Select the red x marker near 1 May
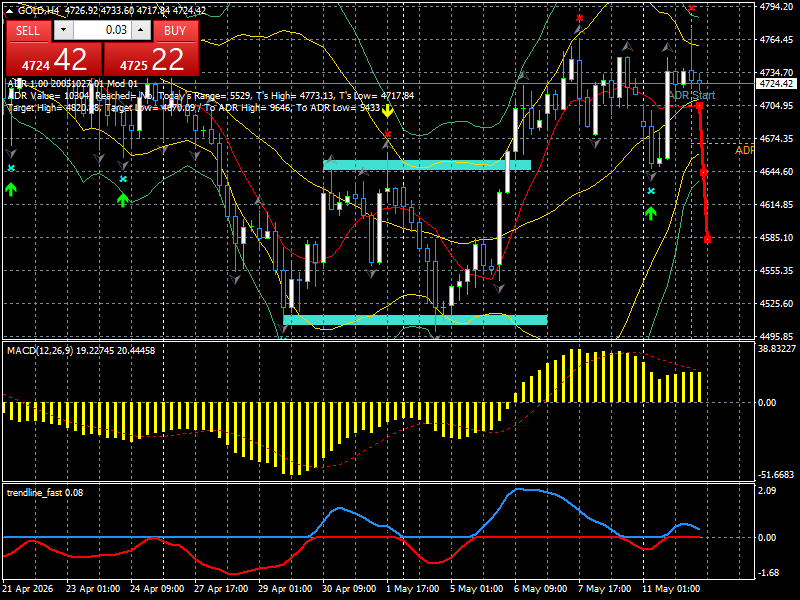The height and width of the screenshot is (600, 800). [388, 134]
